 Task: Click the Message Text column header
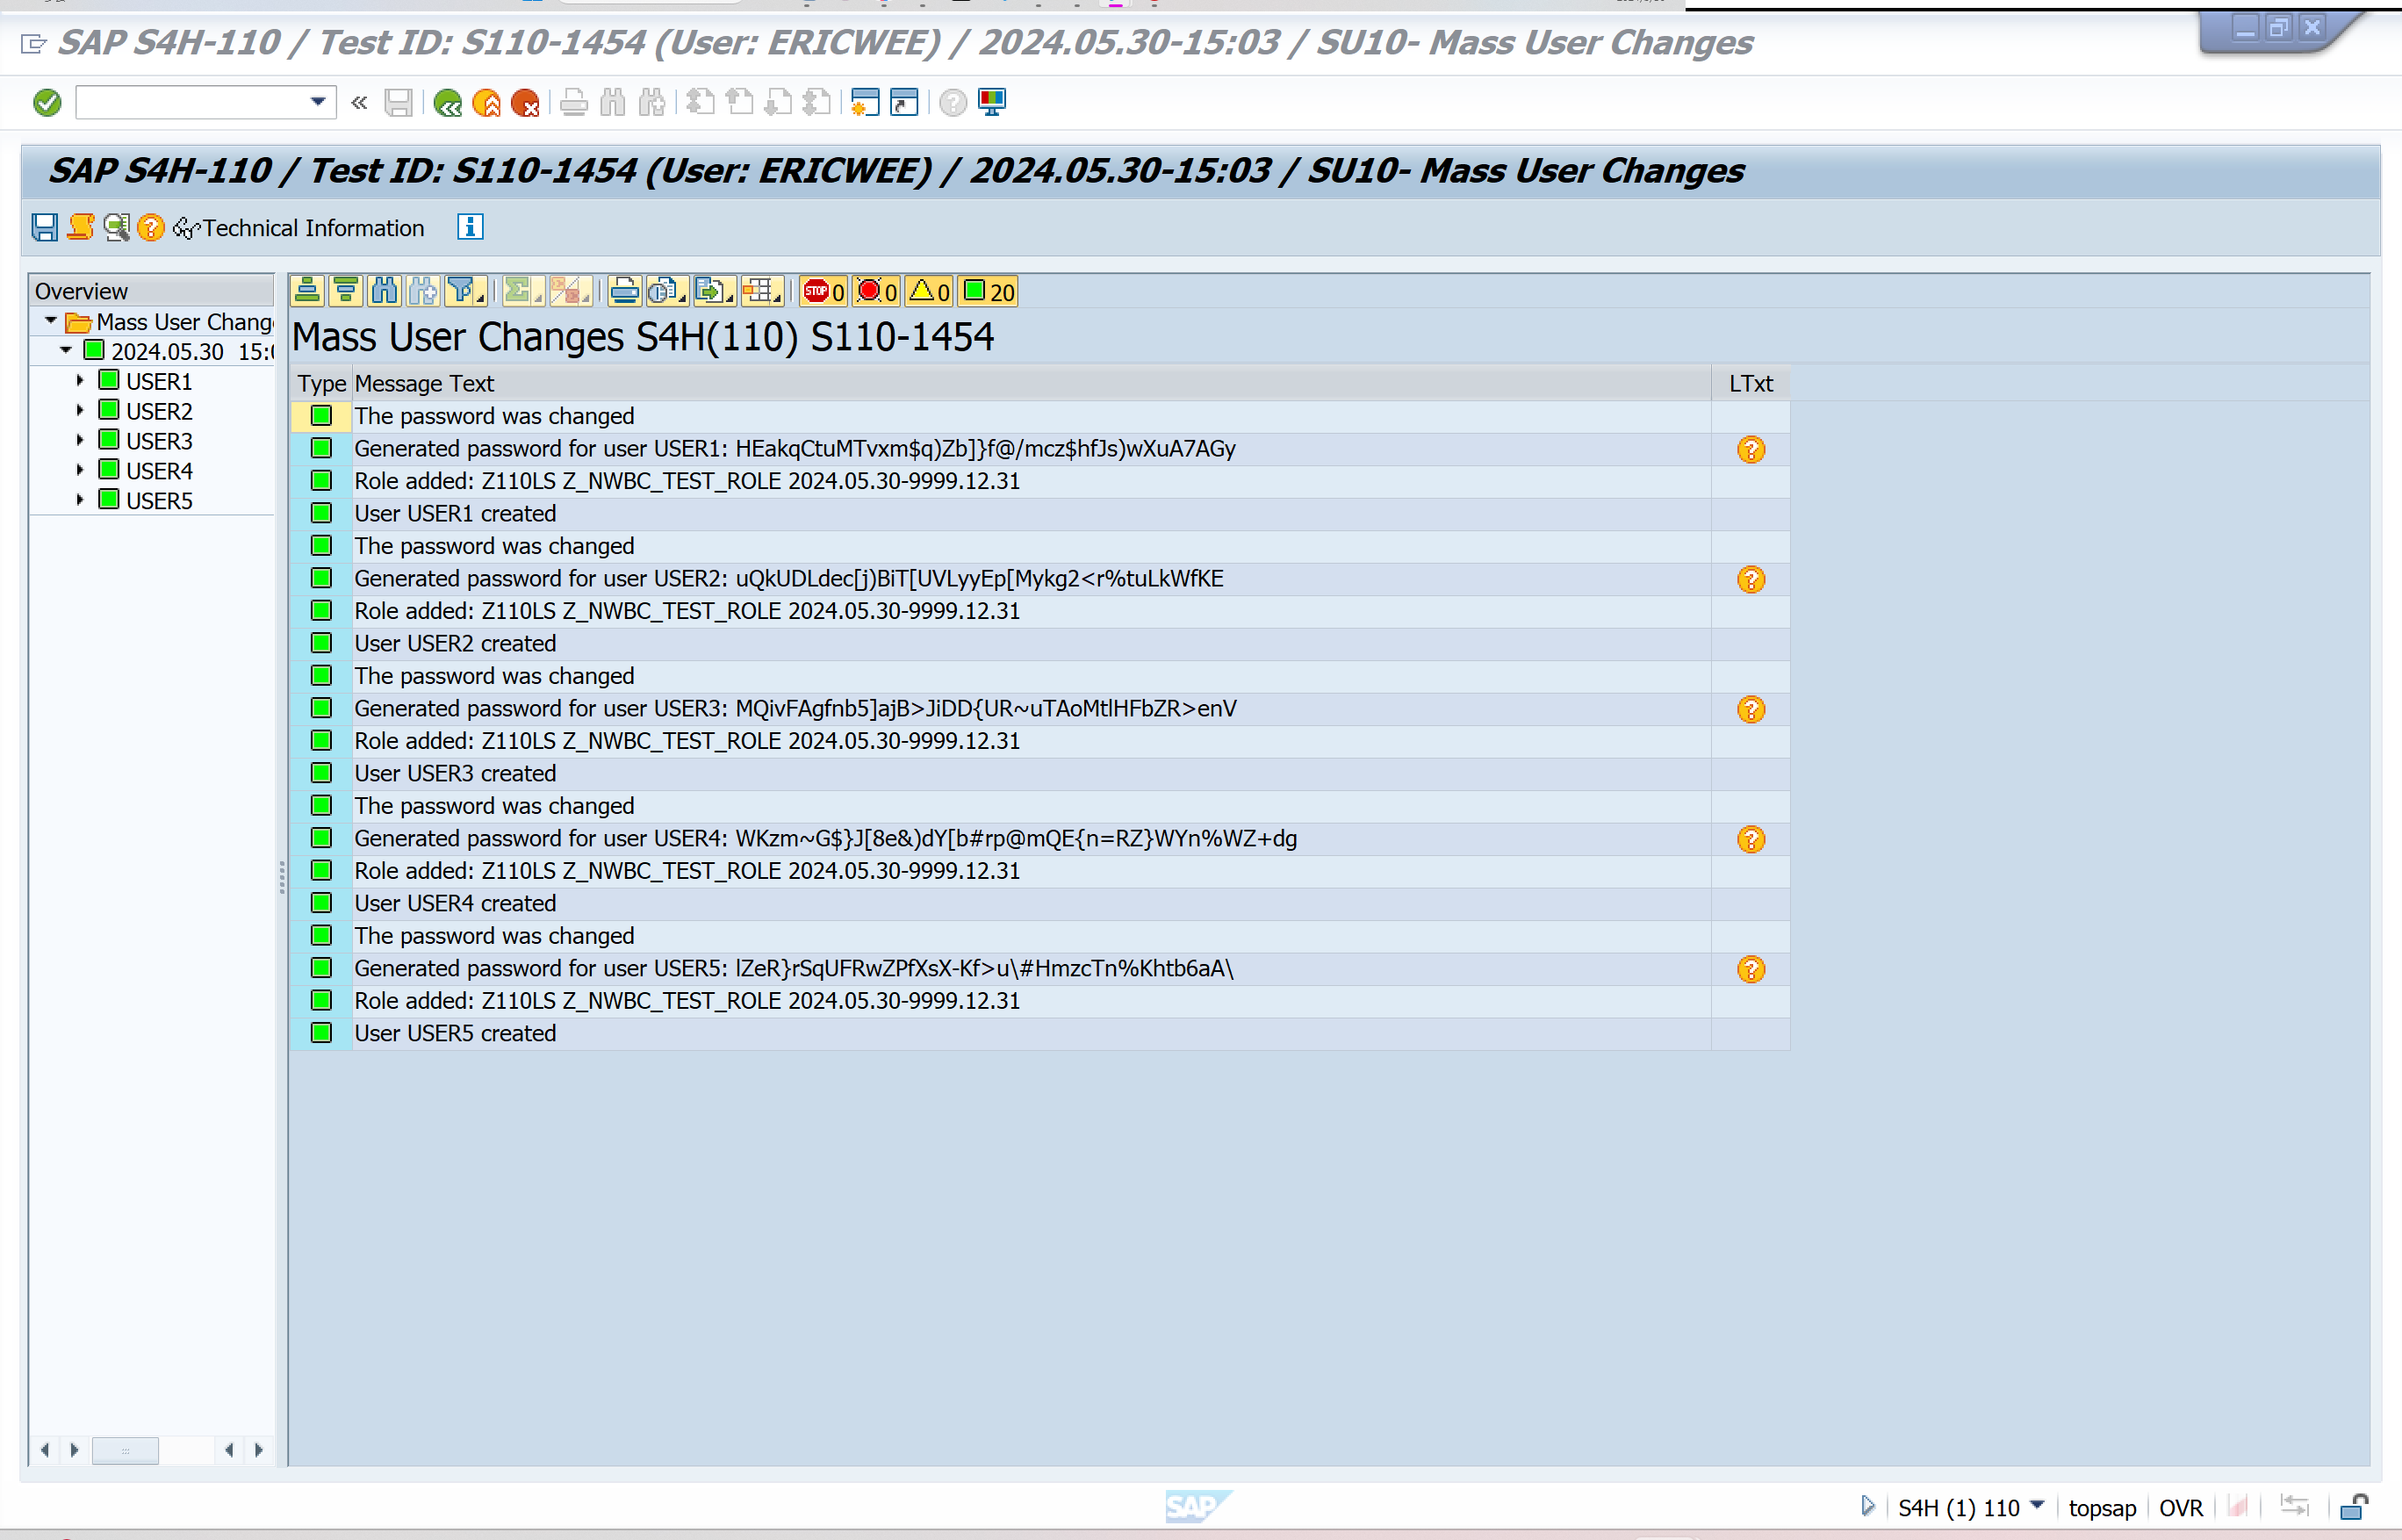pyautogui.click(x=424, y=384)
